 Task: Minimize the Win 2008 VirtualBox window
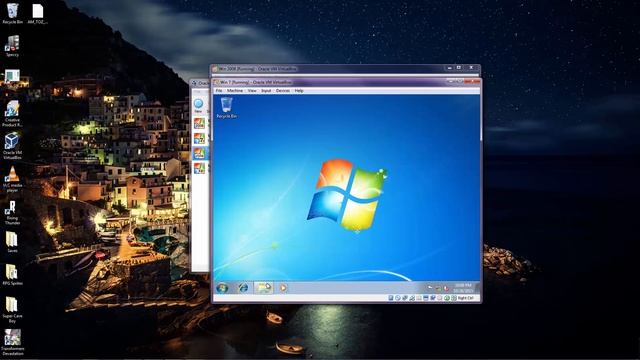[x=449, y=68]
